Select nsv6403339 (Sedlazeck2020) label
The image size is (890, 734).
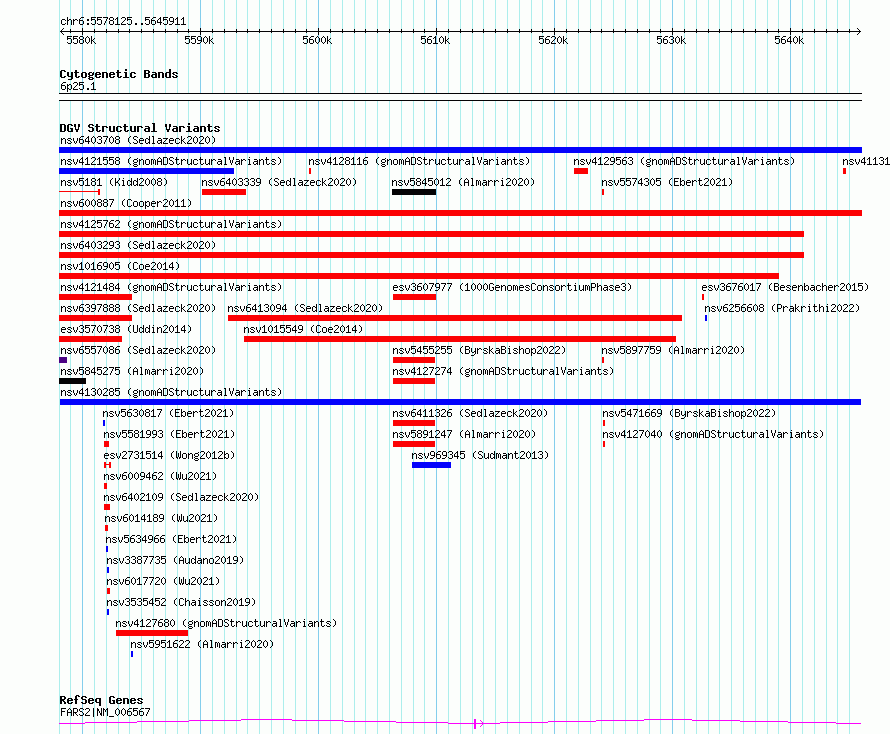coord(279,182)
